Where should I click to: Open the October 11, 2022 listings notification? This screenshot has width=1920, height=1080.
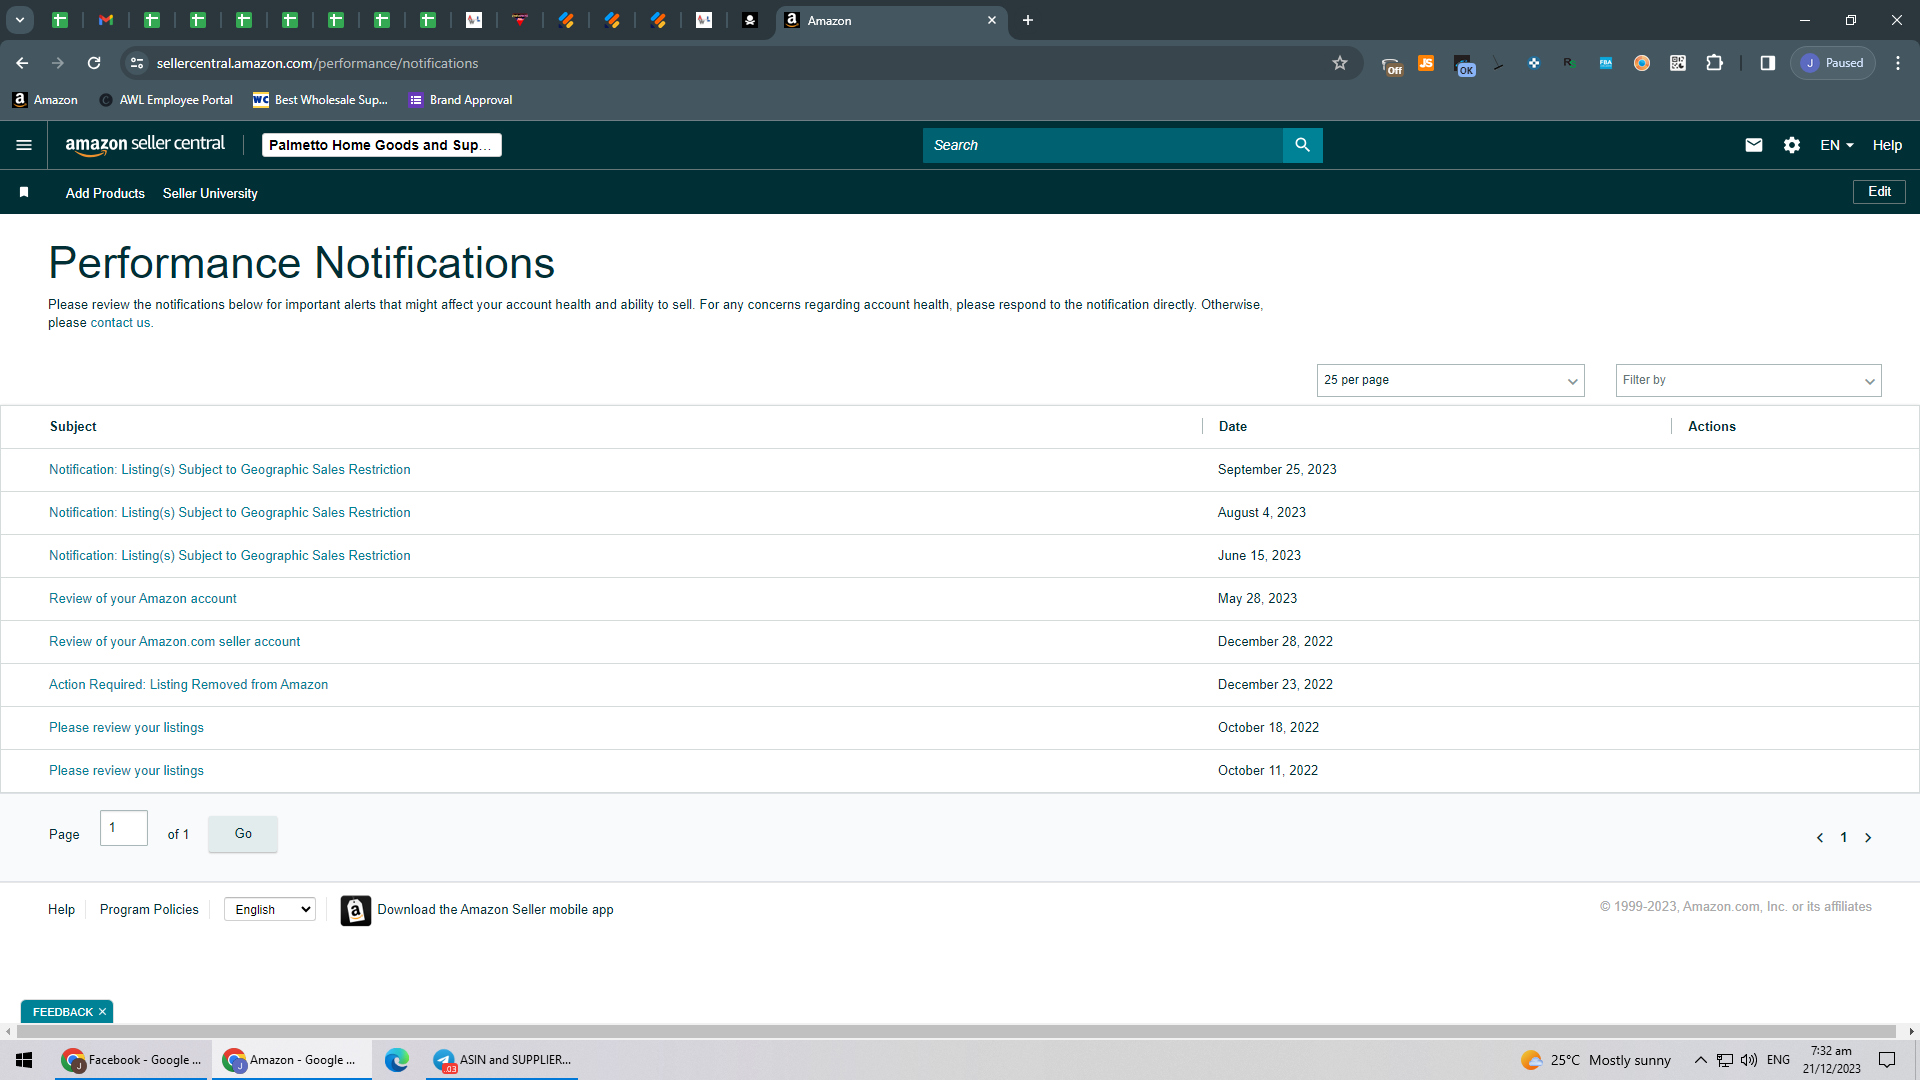tap(126, 771)
